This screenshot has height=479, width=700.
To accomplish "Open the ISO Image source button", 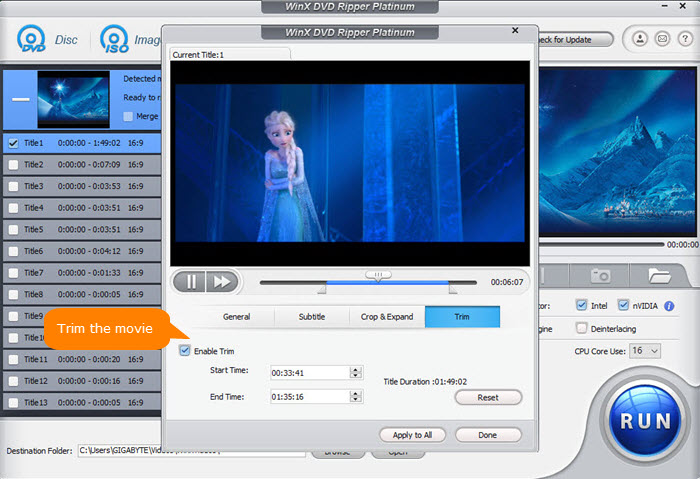I will (x=129, y=39).
